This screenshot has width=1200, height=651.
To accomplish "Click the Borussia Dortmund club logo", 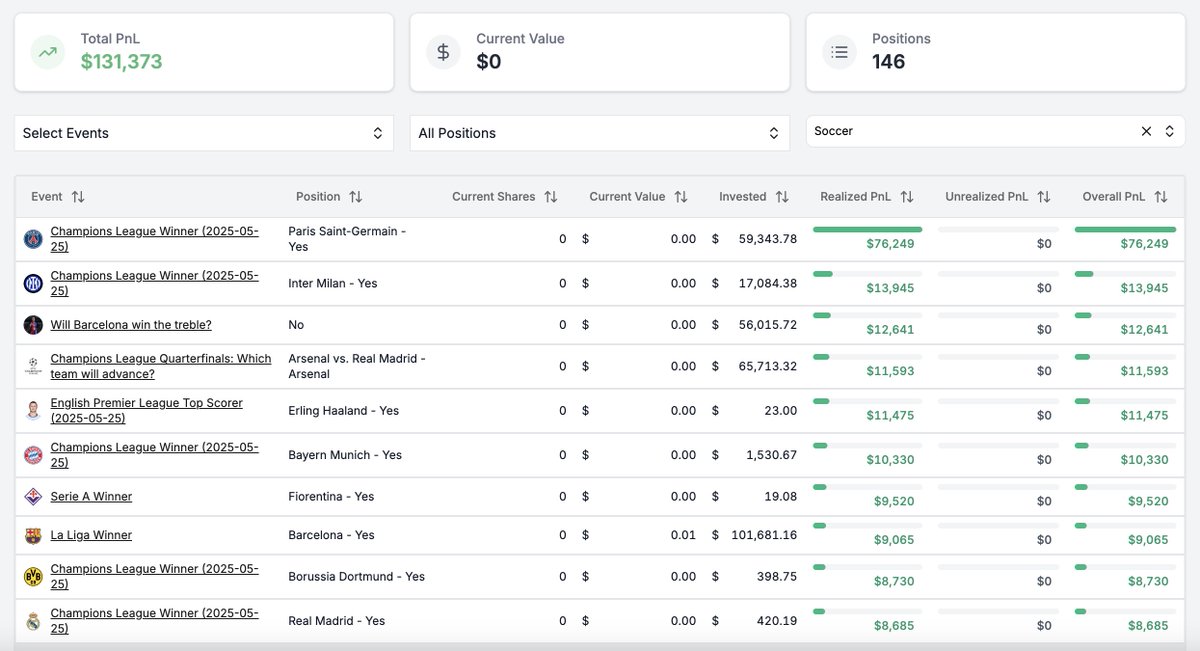I will point(33,577).
